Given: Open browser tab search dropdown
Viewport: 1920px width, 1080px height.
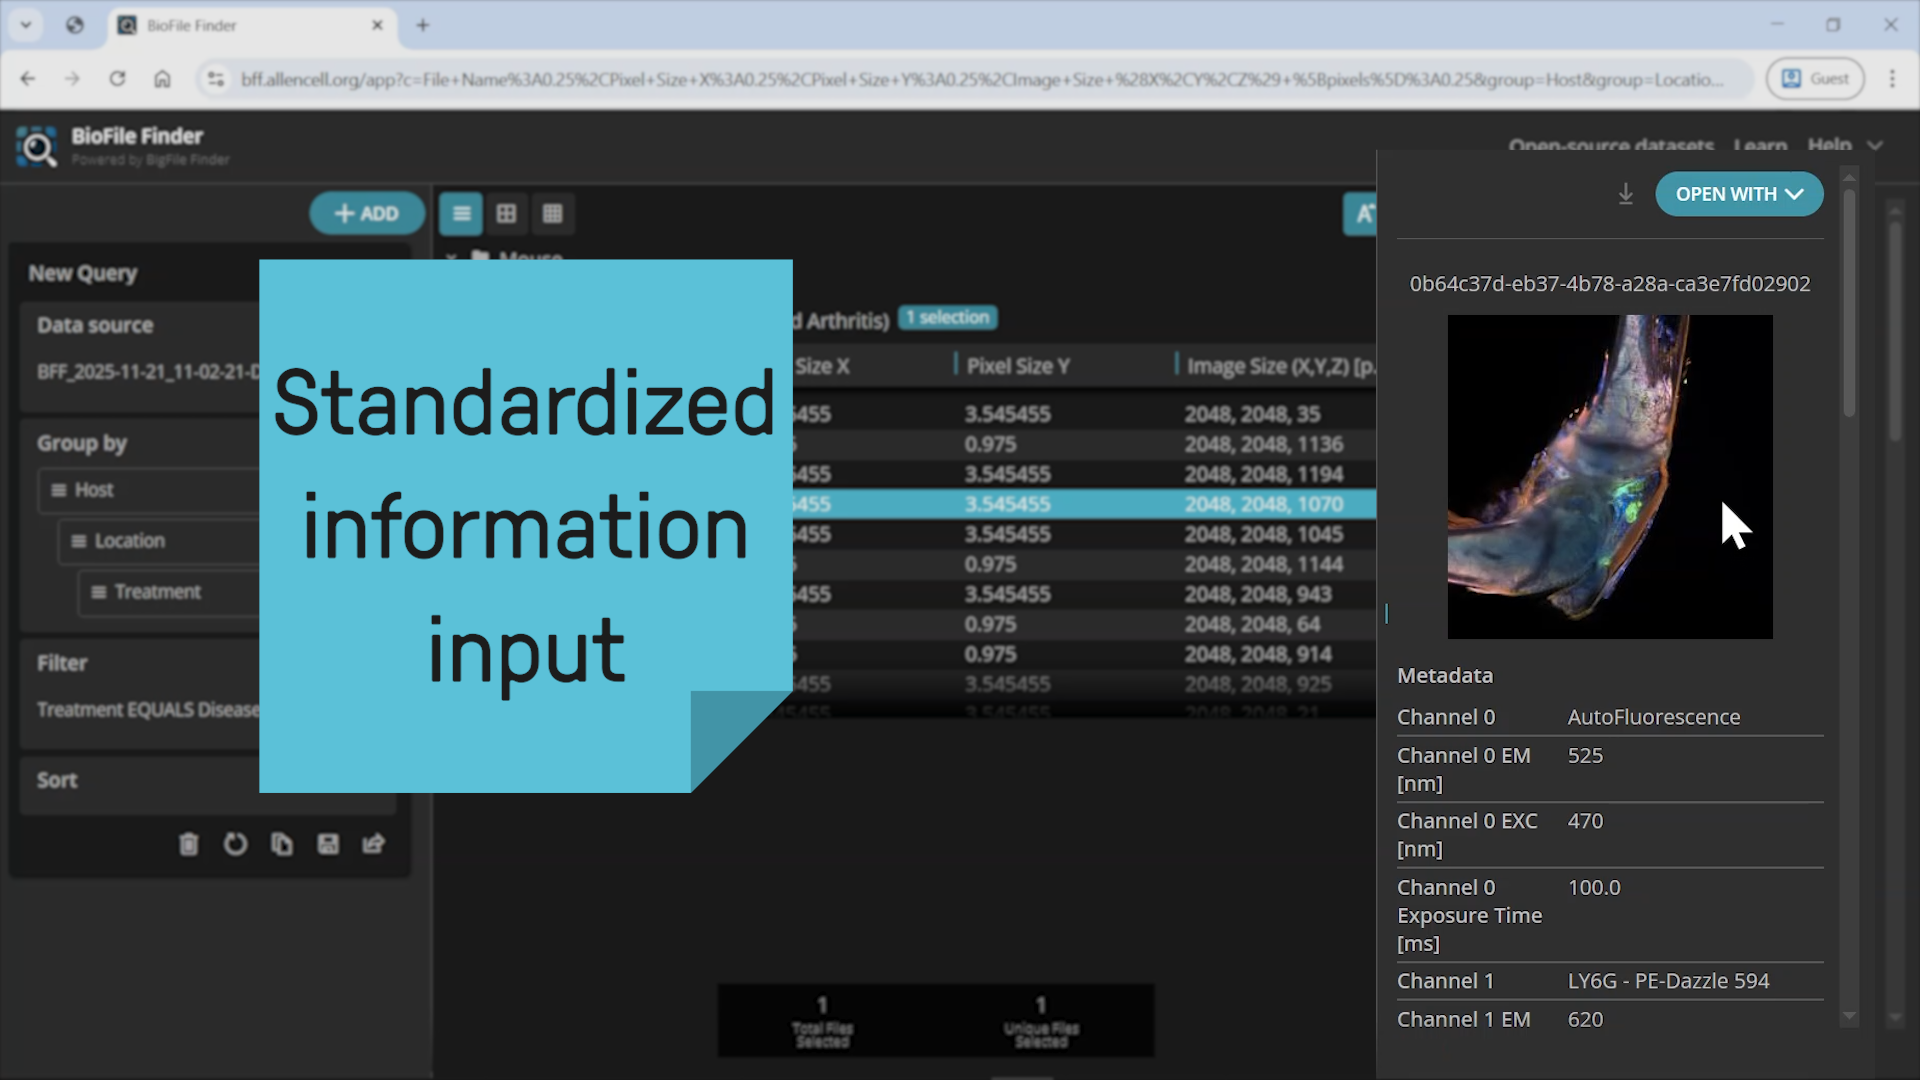Looking at the screenshot, I should (x=26, y=25).
